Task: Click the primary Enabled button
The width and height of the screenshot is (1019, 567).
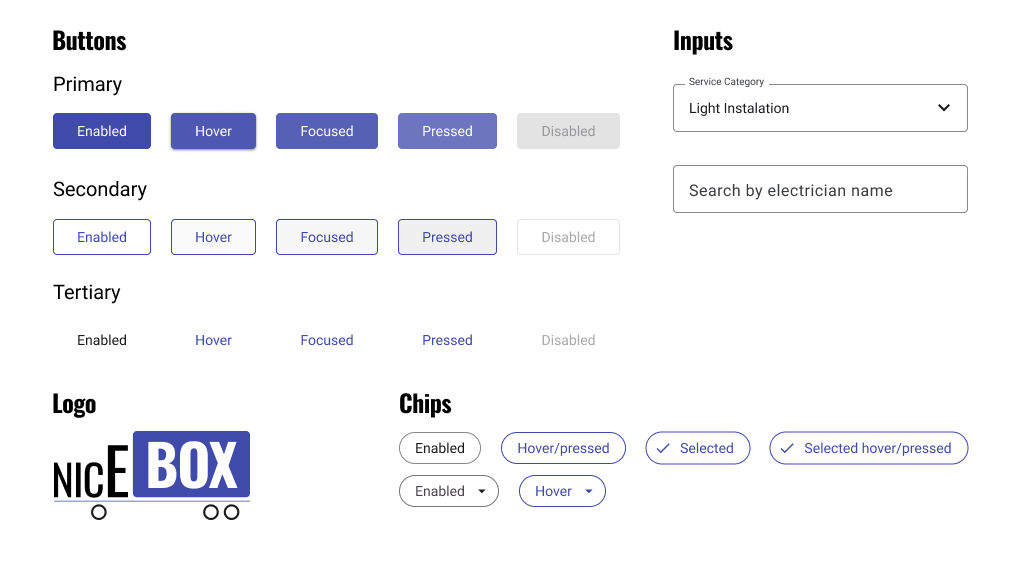Action: point(102,131)
